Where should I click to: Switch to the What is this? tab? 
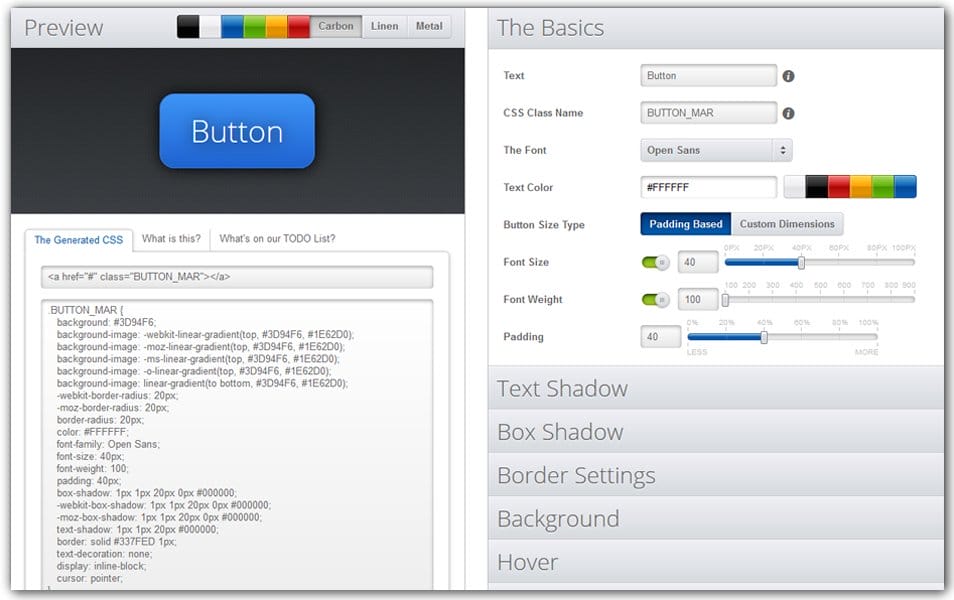coord(171,239)
